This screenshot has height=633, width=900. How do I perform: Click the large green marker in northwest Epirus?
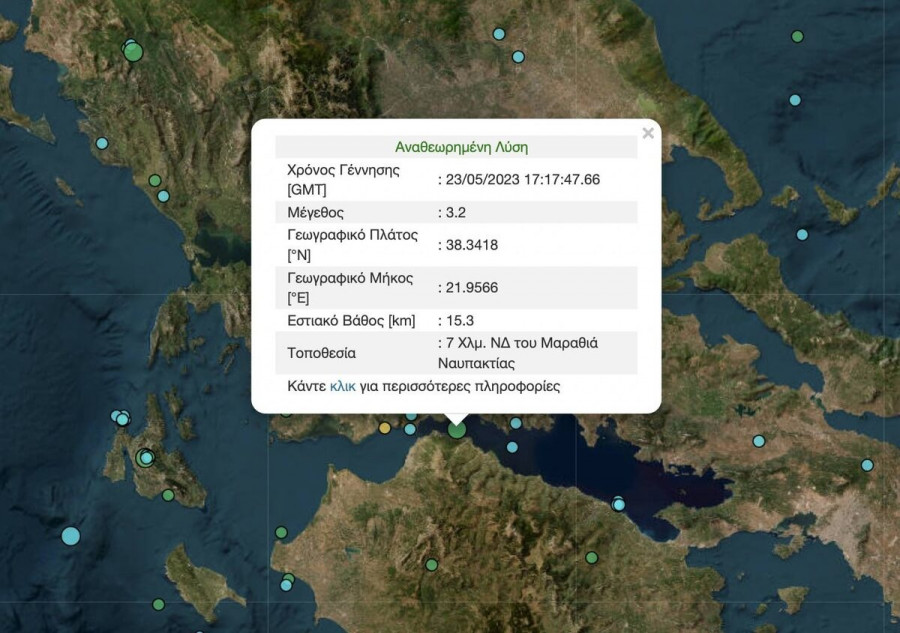click(x=133, y=52)
